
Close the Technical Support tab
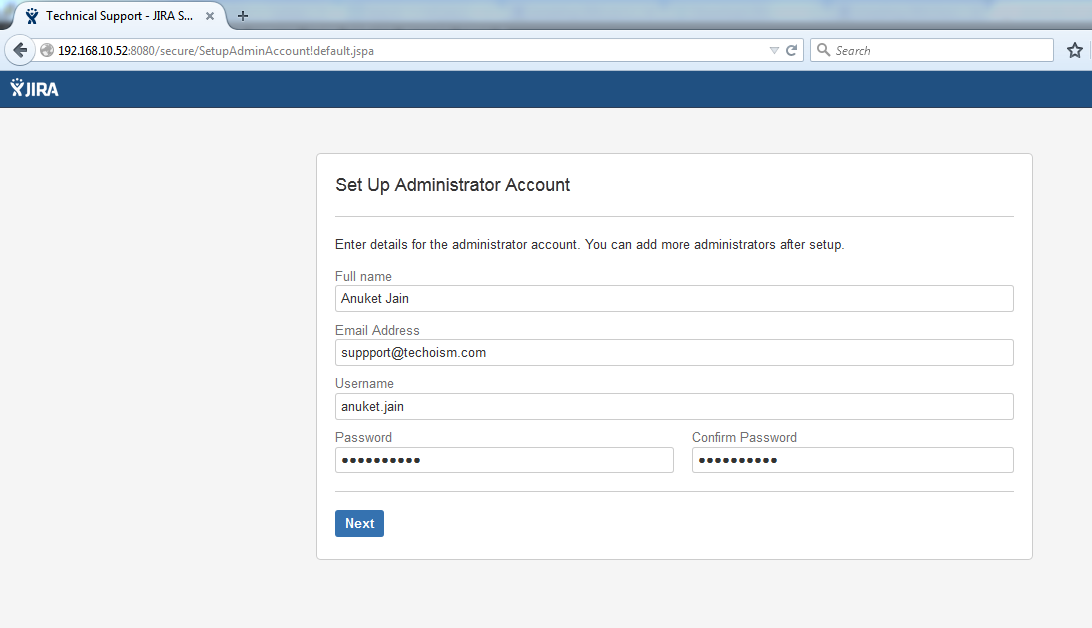[210, 16]
